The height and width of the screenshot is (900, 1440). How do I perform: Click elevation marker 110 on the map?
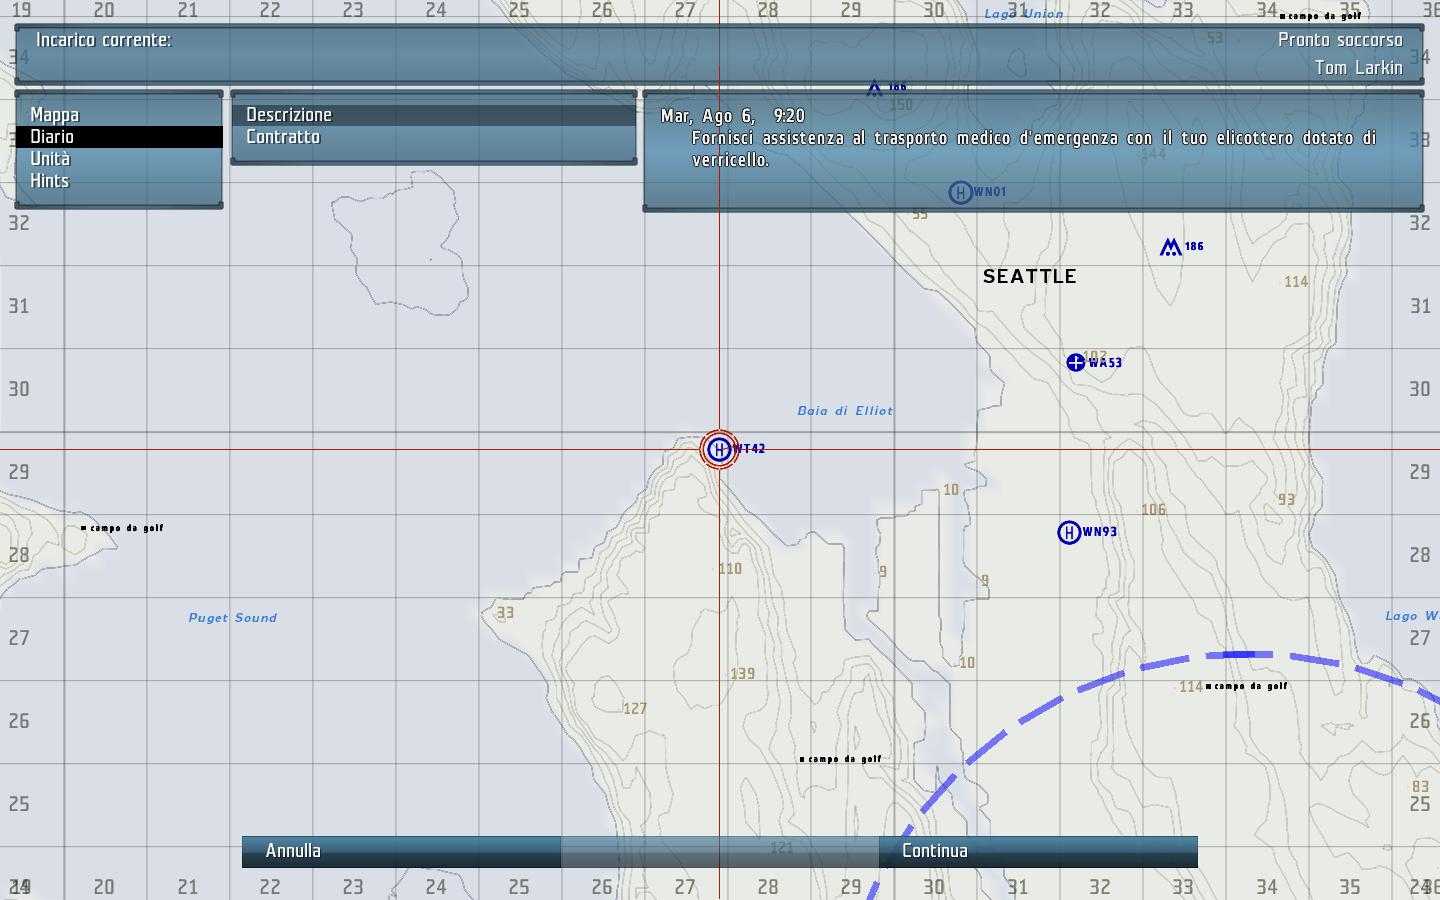[x=730, y=569]
